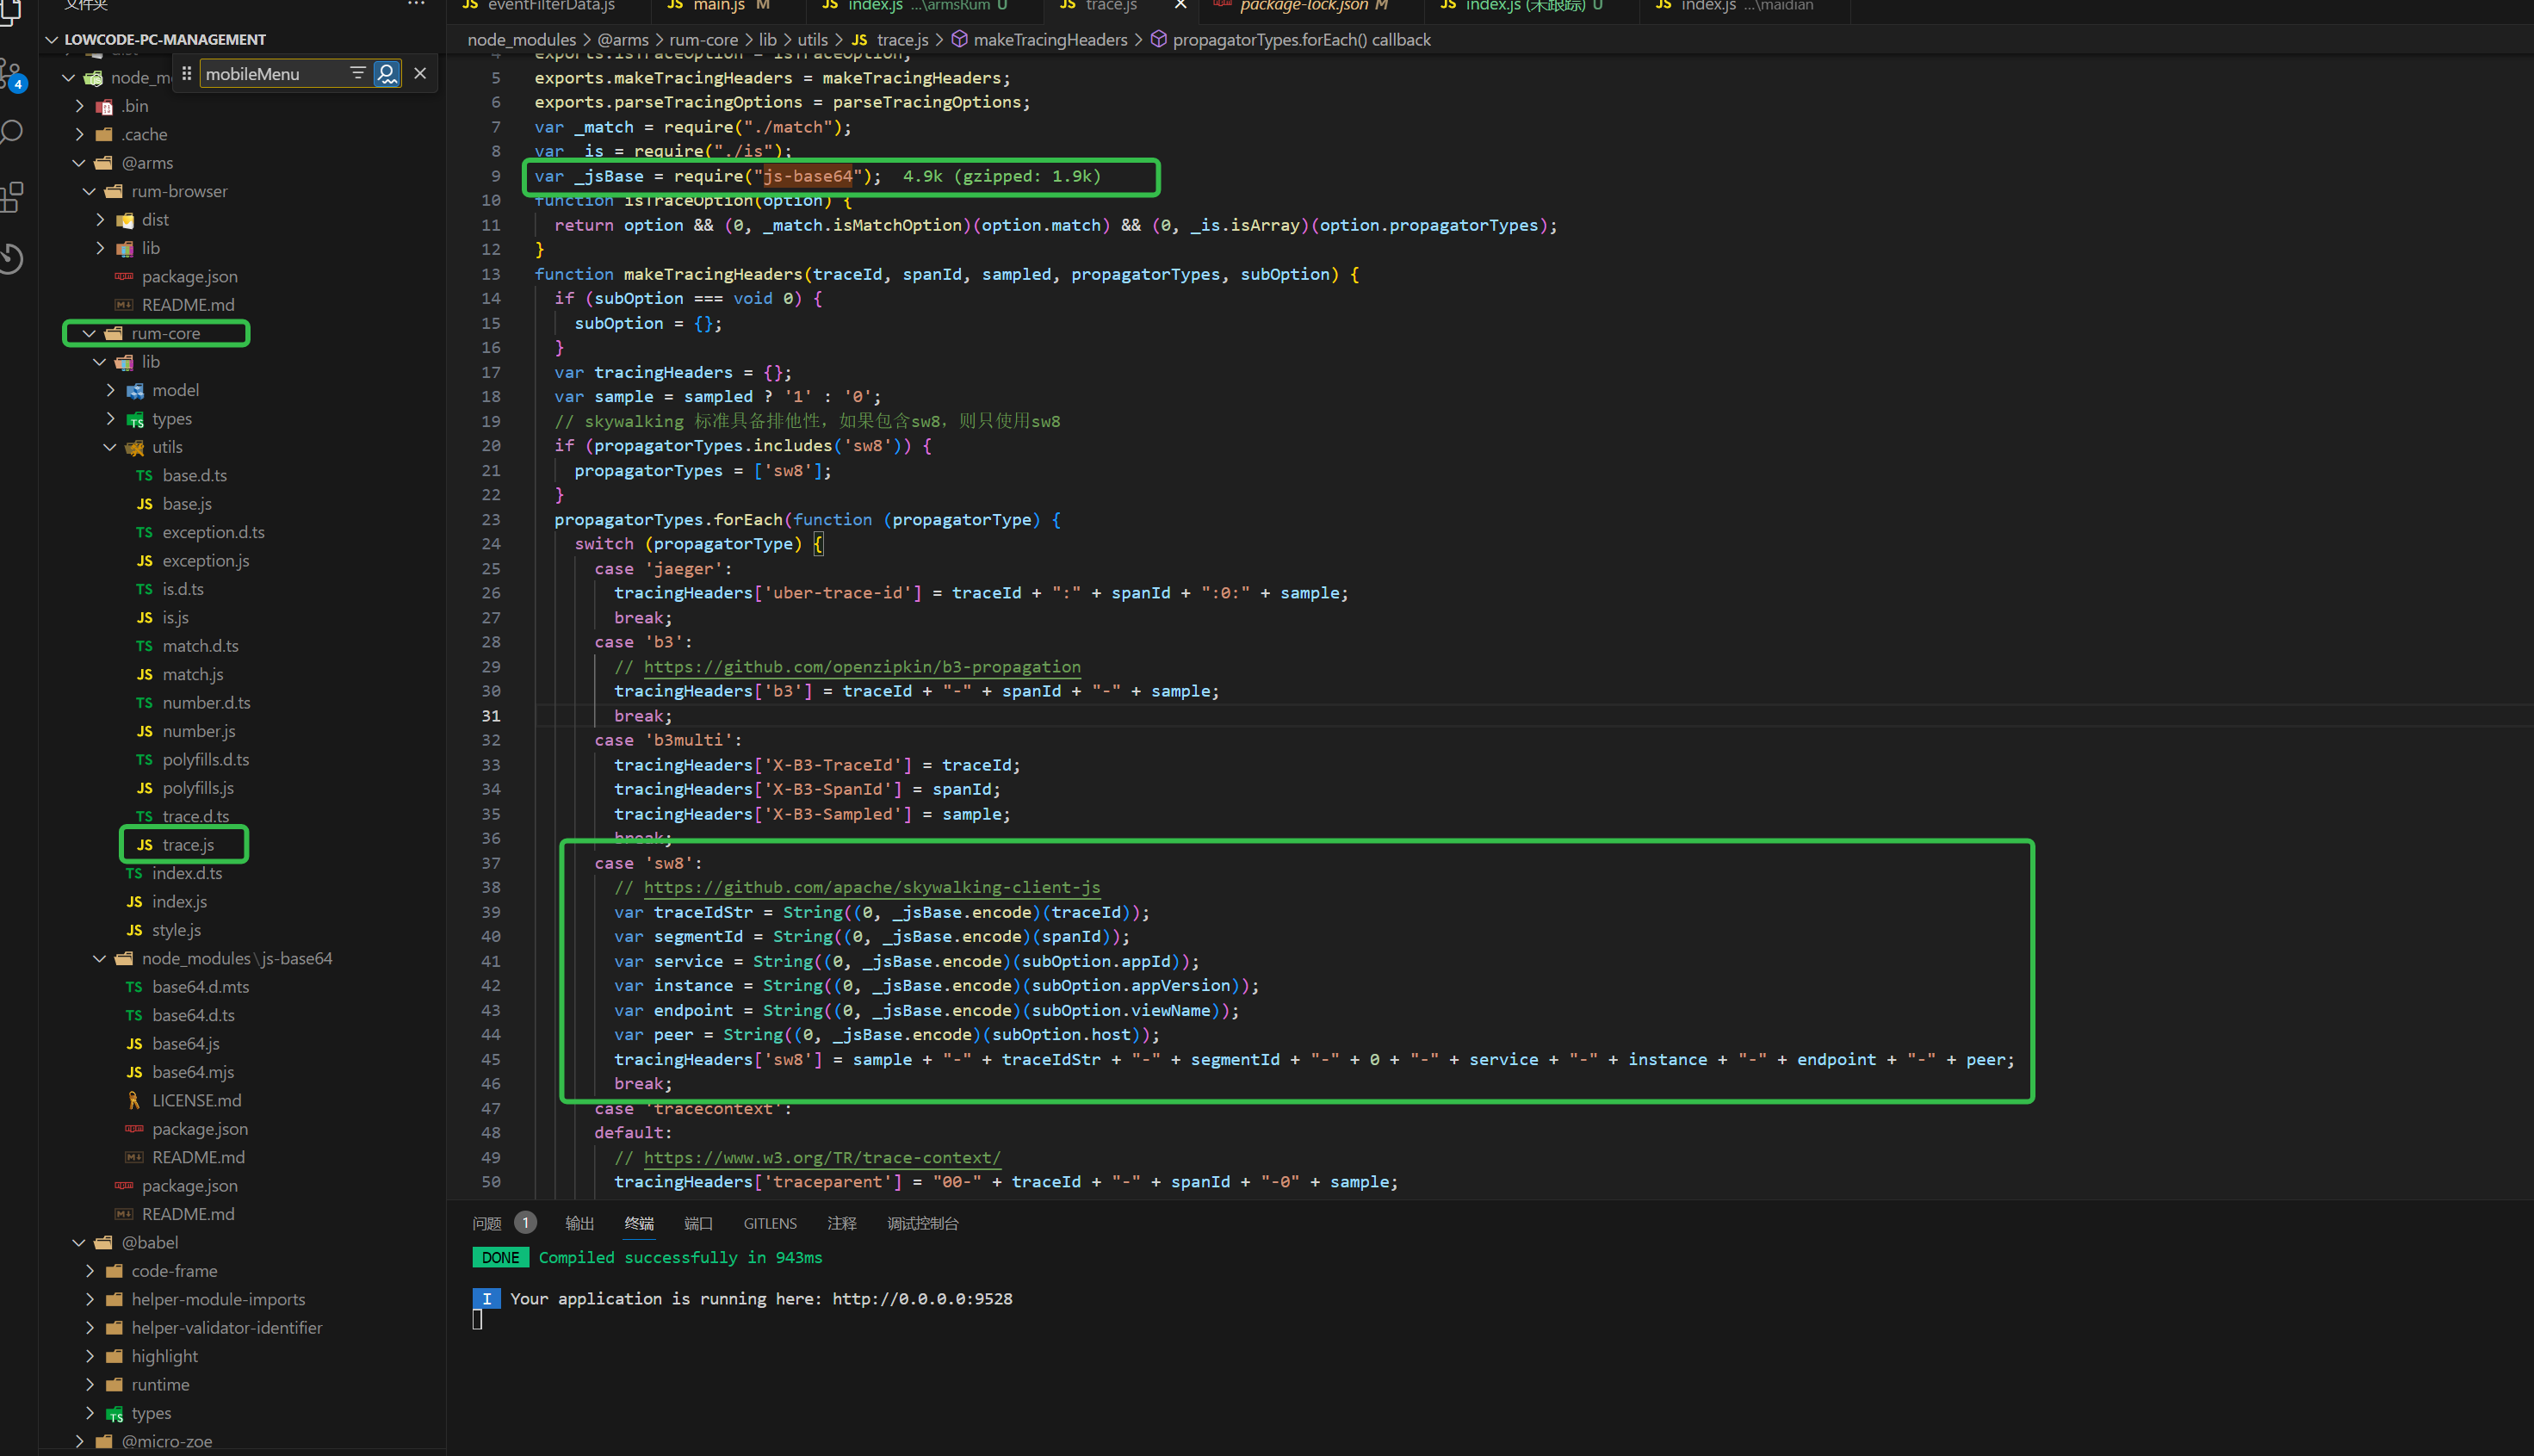Screen dimensions: 2534x1456
Task: Switch to eventFilterData.js editor tab
Action: 551,6
